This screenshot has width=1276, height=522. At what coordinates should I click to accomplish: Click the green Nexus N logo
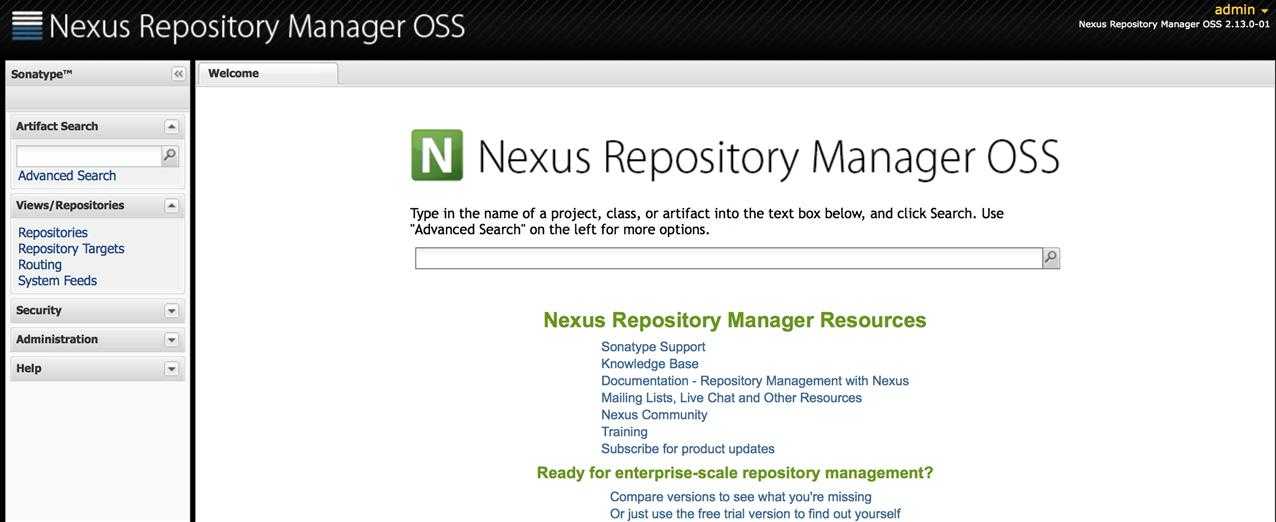point(437,155)
